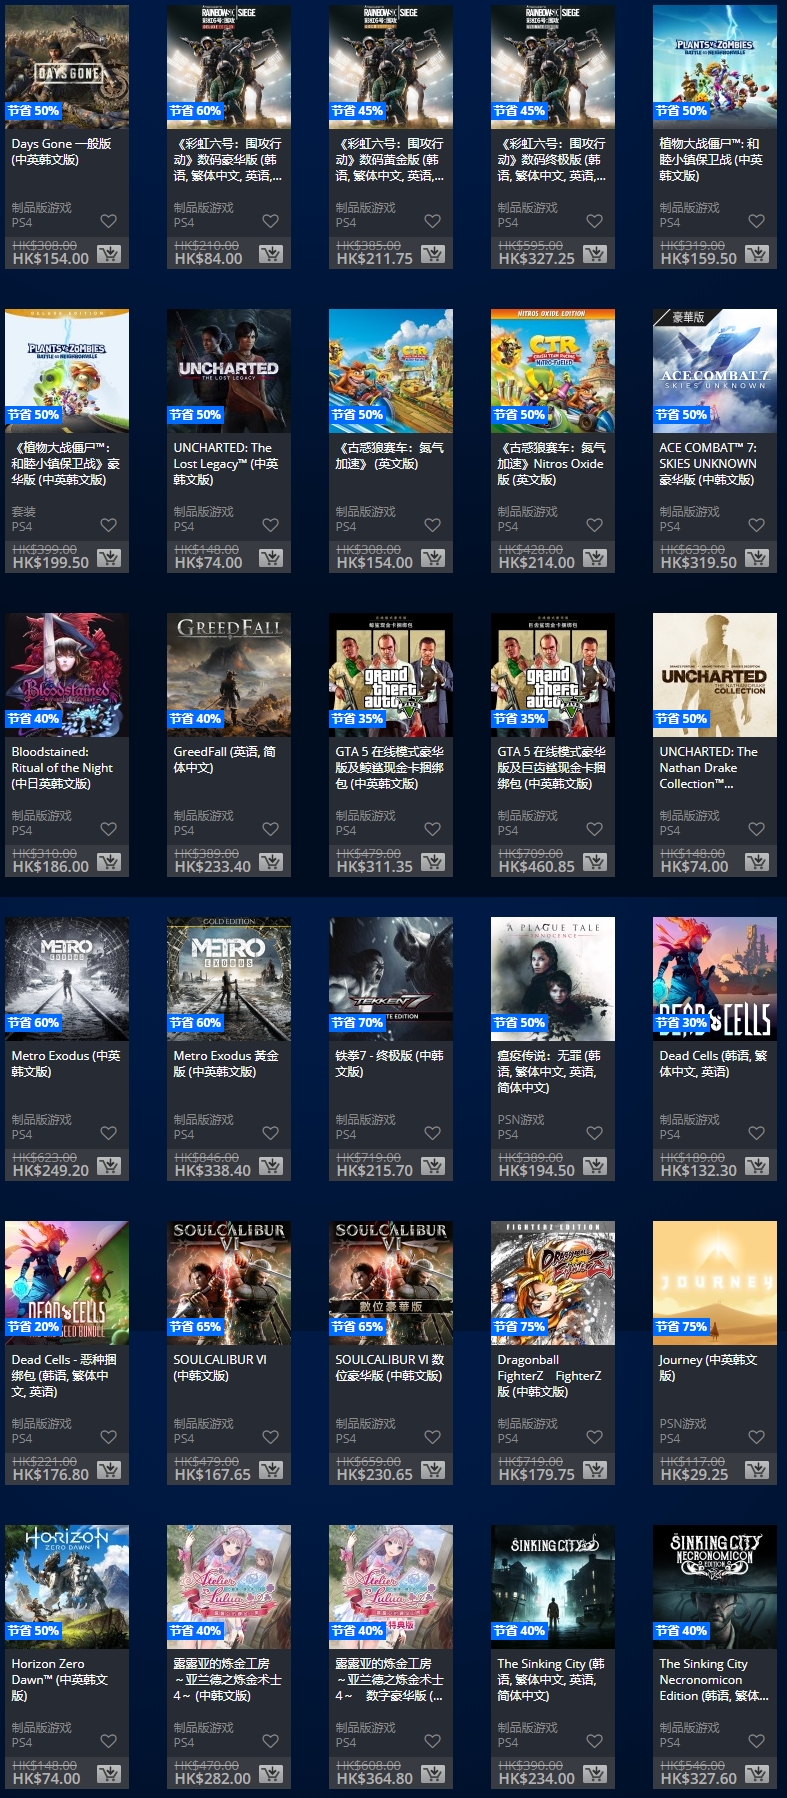
Task: Wishlist the HK$159.50 Plants vs Zombies
Action: point(757,221)
